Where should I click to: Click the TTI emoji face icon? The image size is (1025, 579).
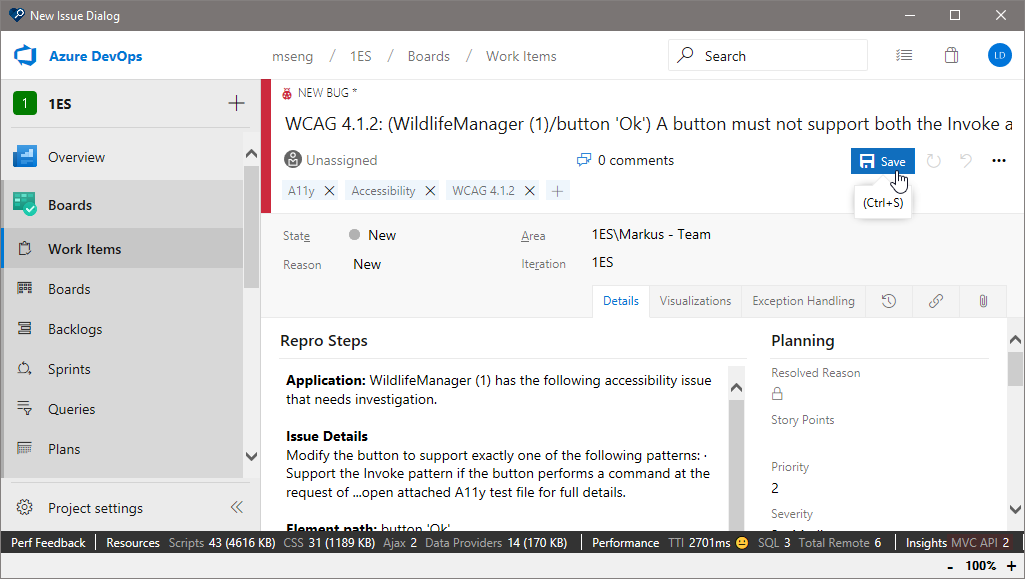pyautogui.click(x=742, y=542)
